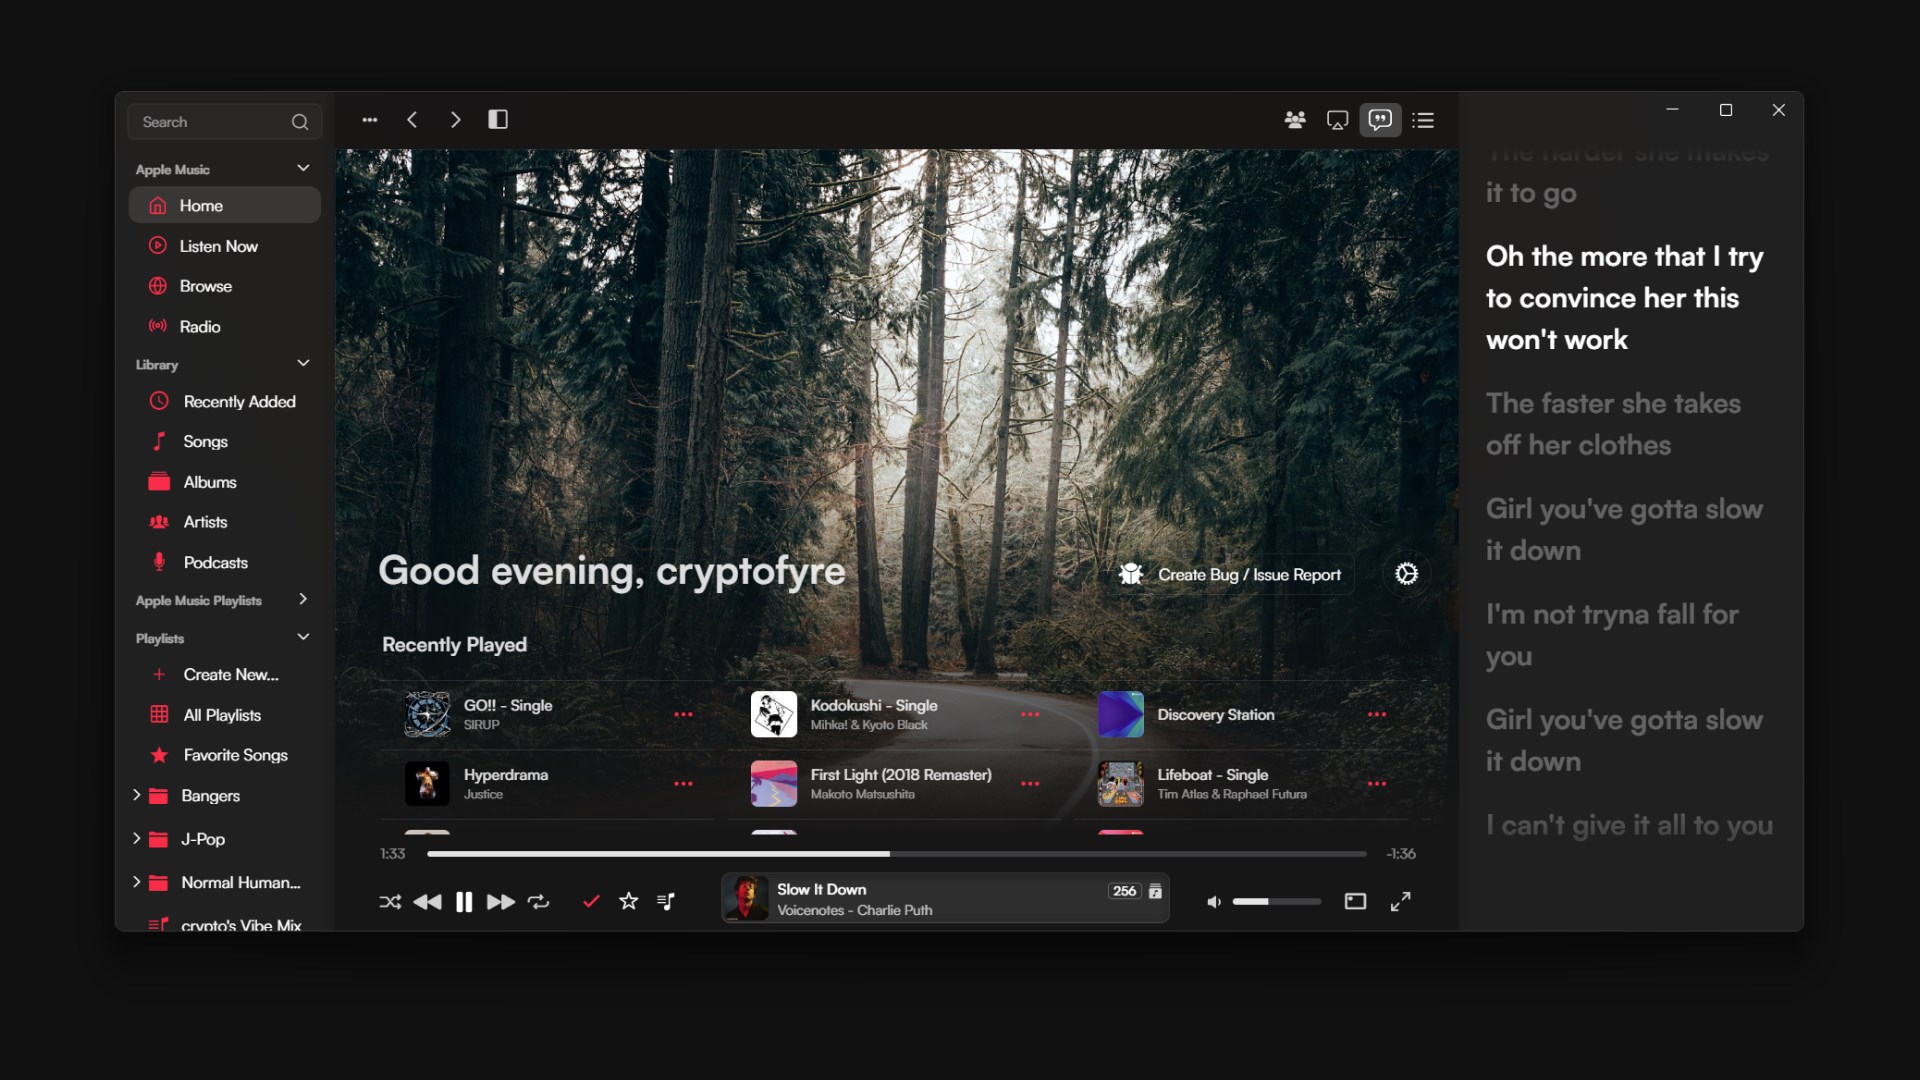This screenshot has height=1080, width=1920.
Task: Collapse the Apple Music section
Action: click(x=303, y=168)
